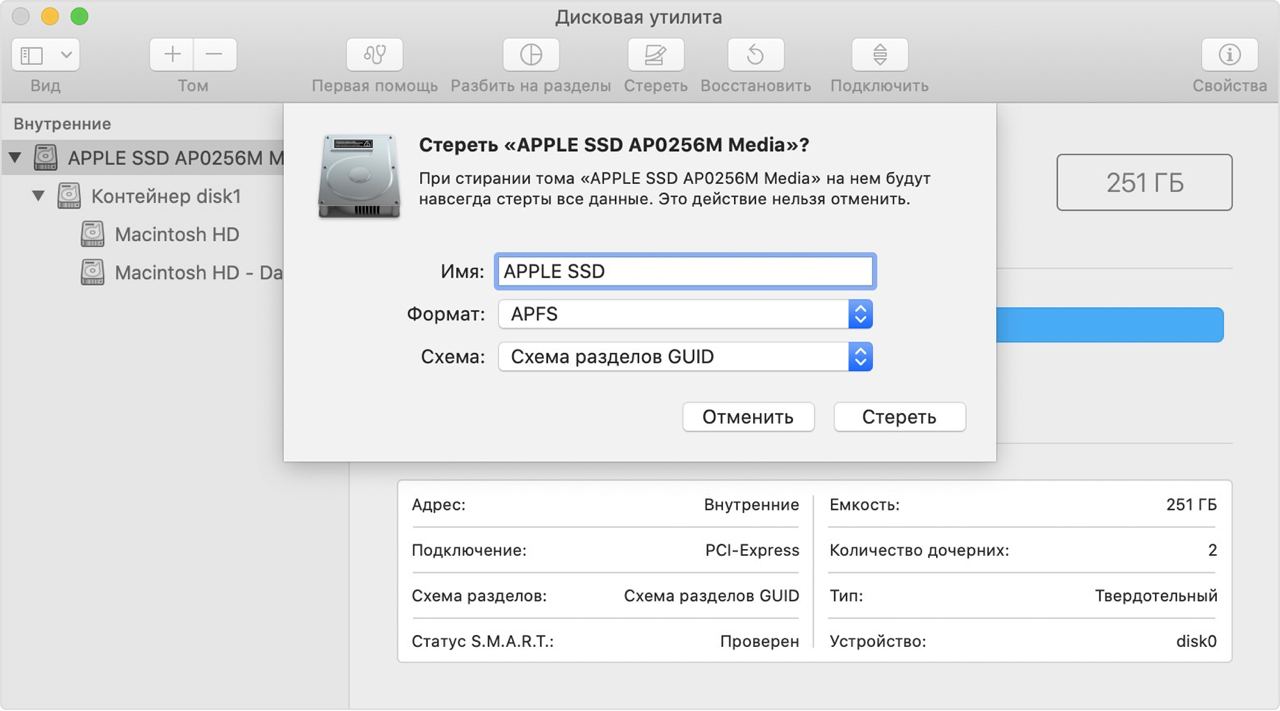Image resolution: width=1280 pixels, height=711 pixels.
Task: Click the disk0 device value
Action: tap(1196, 641)
